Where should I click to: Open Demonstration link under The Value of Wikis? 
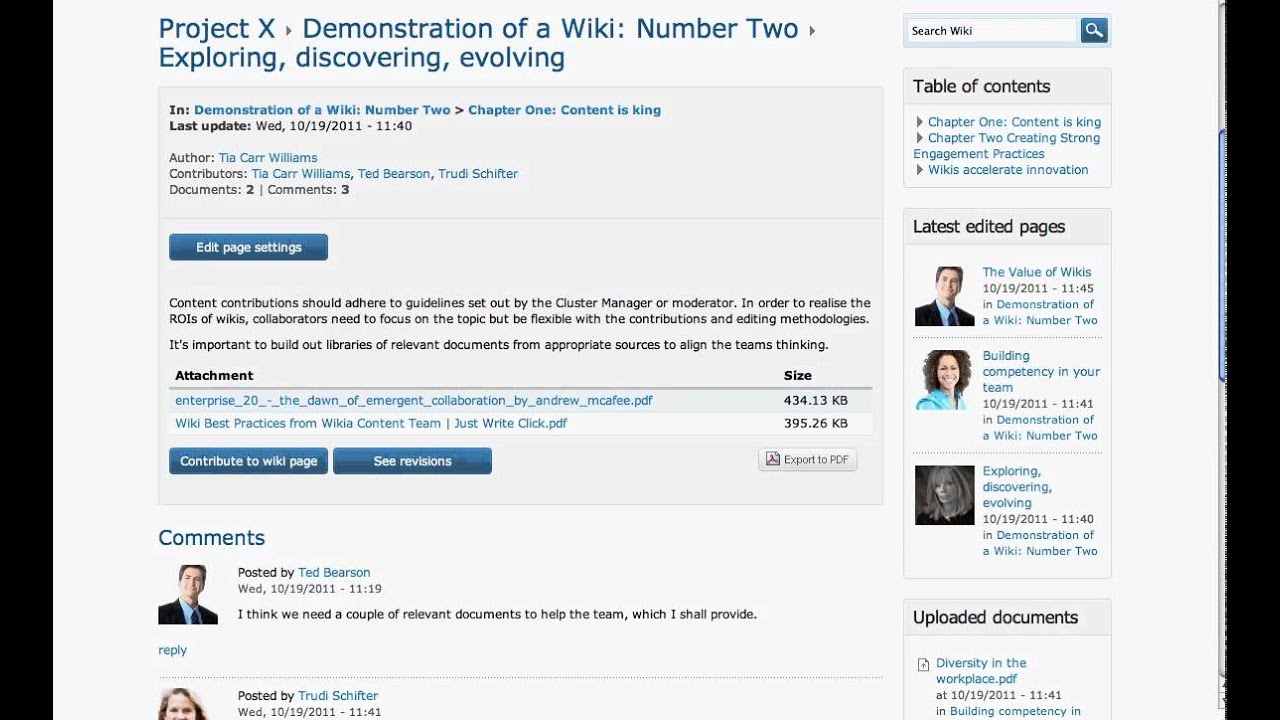point(1040,312)
